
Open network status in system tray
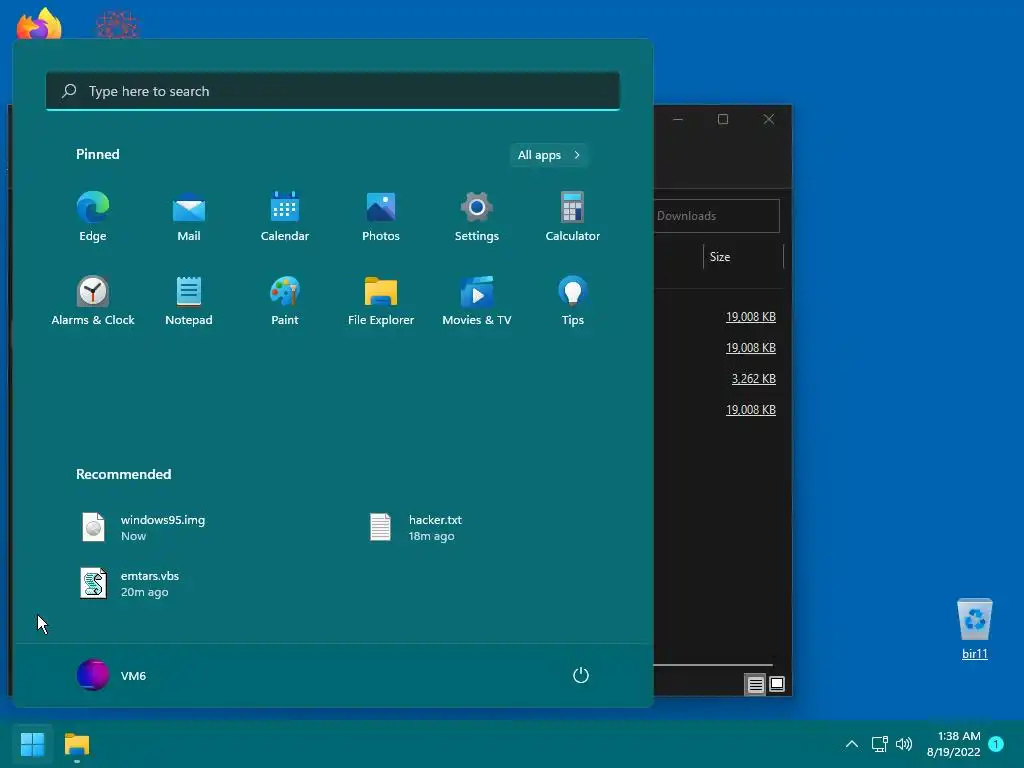click(879, 744)
